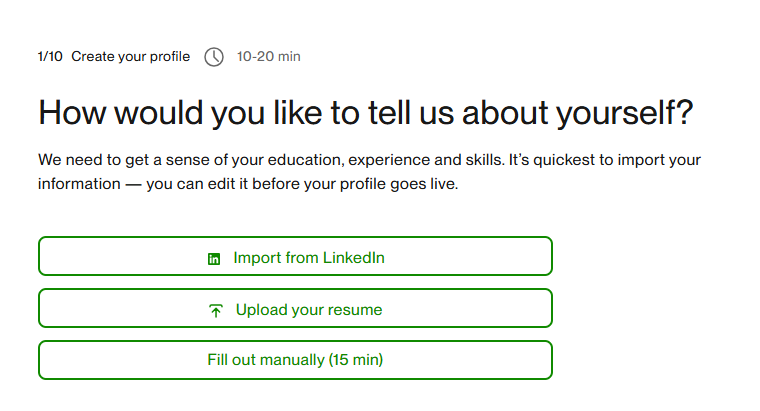Click the Create your profile label

(x=130, y=57)
